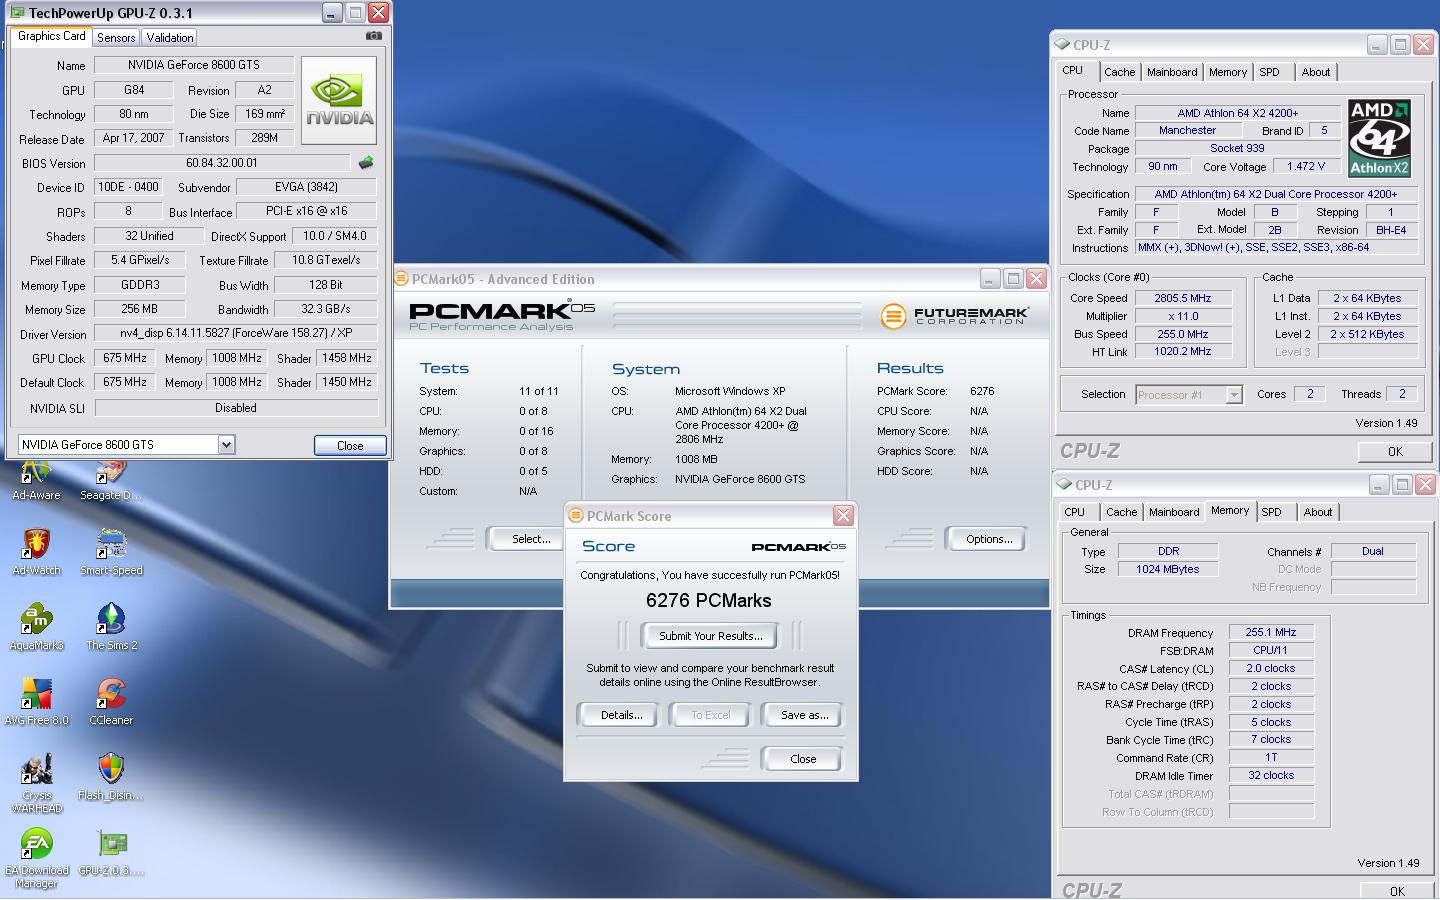Open the Flash_Disin desktop icon
Image resolution: width=1440 pixels, height=900 pixels.
pyautogui.click(x=111, y=777)
